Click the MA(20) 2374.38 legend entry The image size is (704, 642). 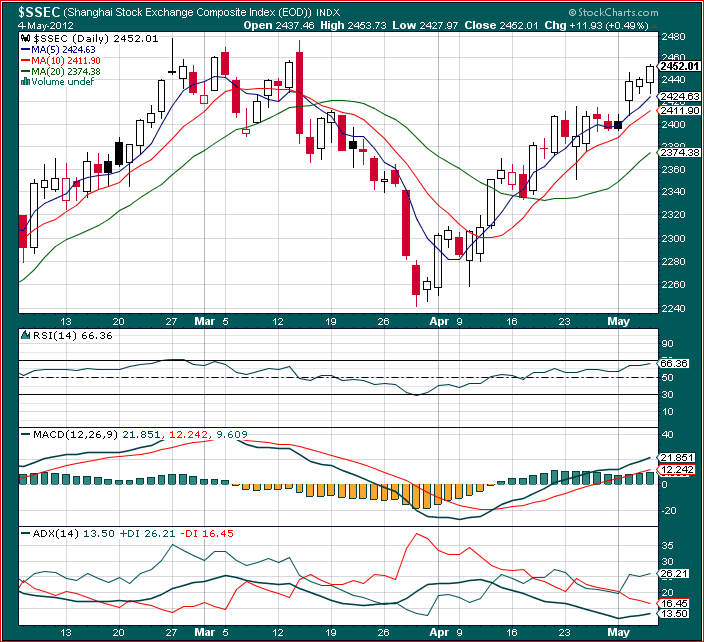[x=60, y=71]
